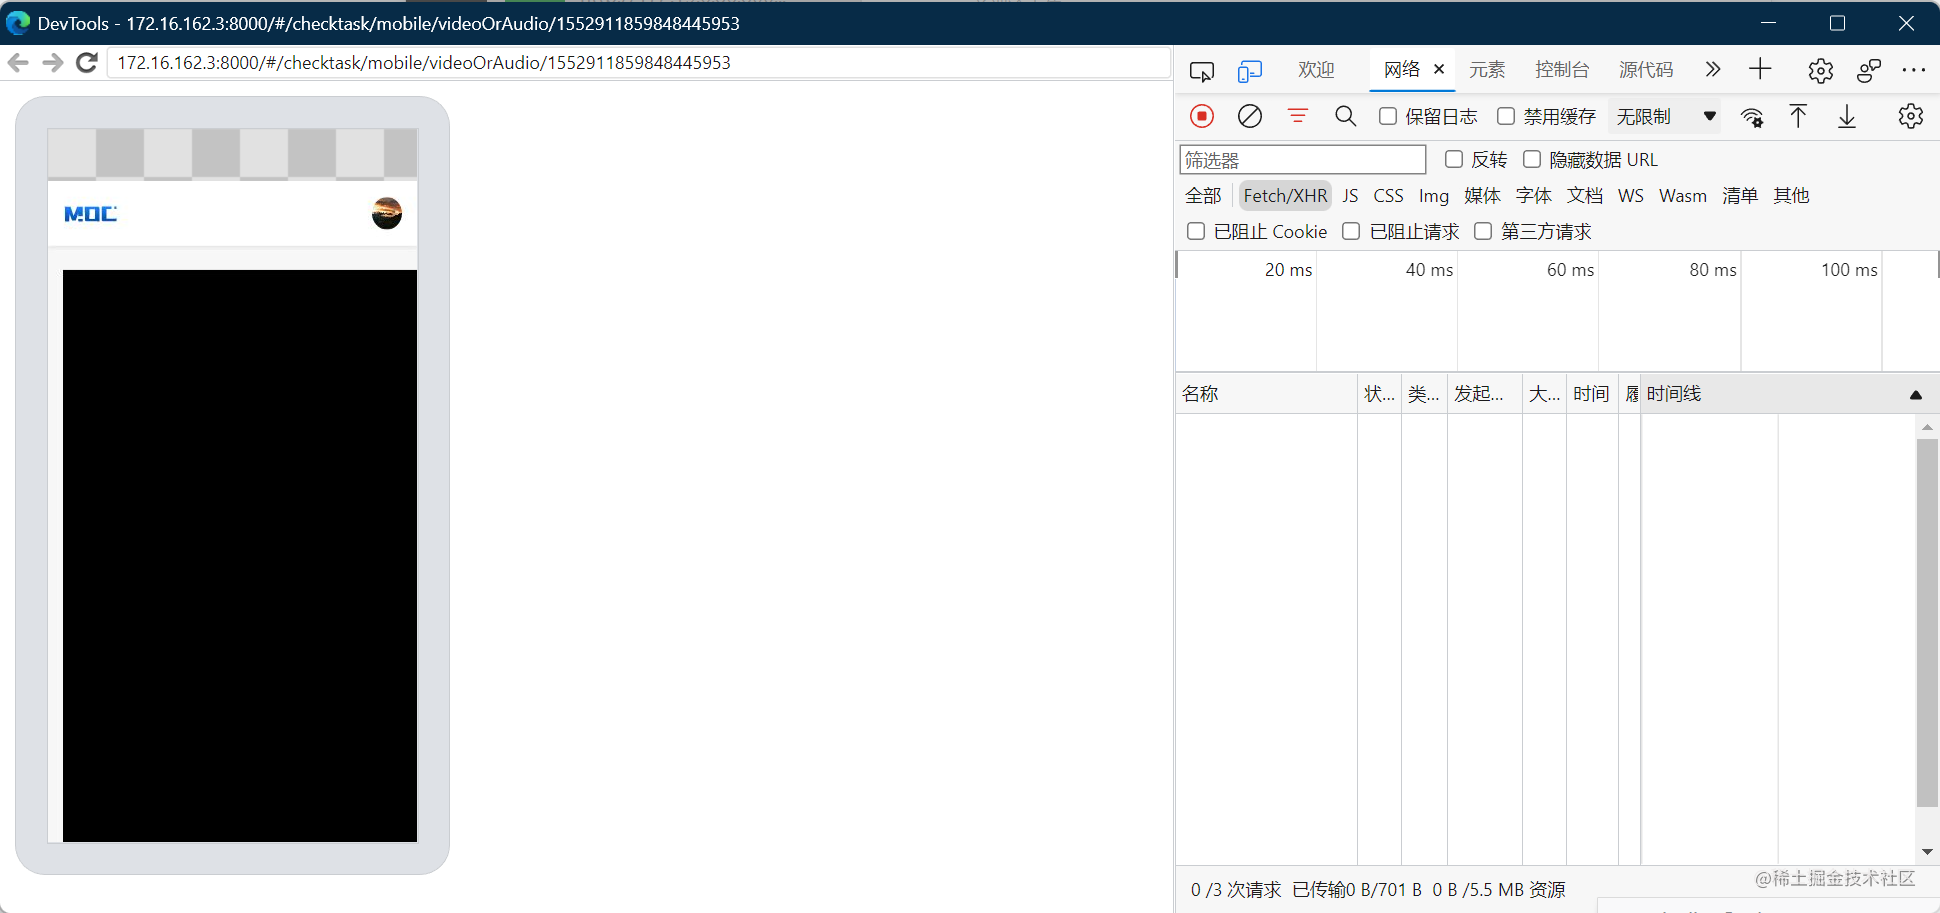
Task: Open network panel settings gear
Action: tap(1911, 116)
